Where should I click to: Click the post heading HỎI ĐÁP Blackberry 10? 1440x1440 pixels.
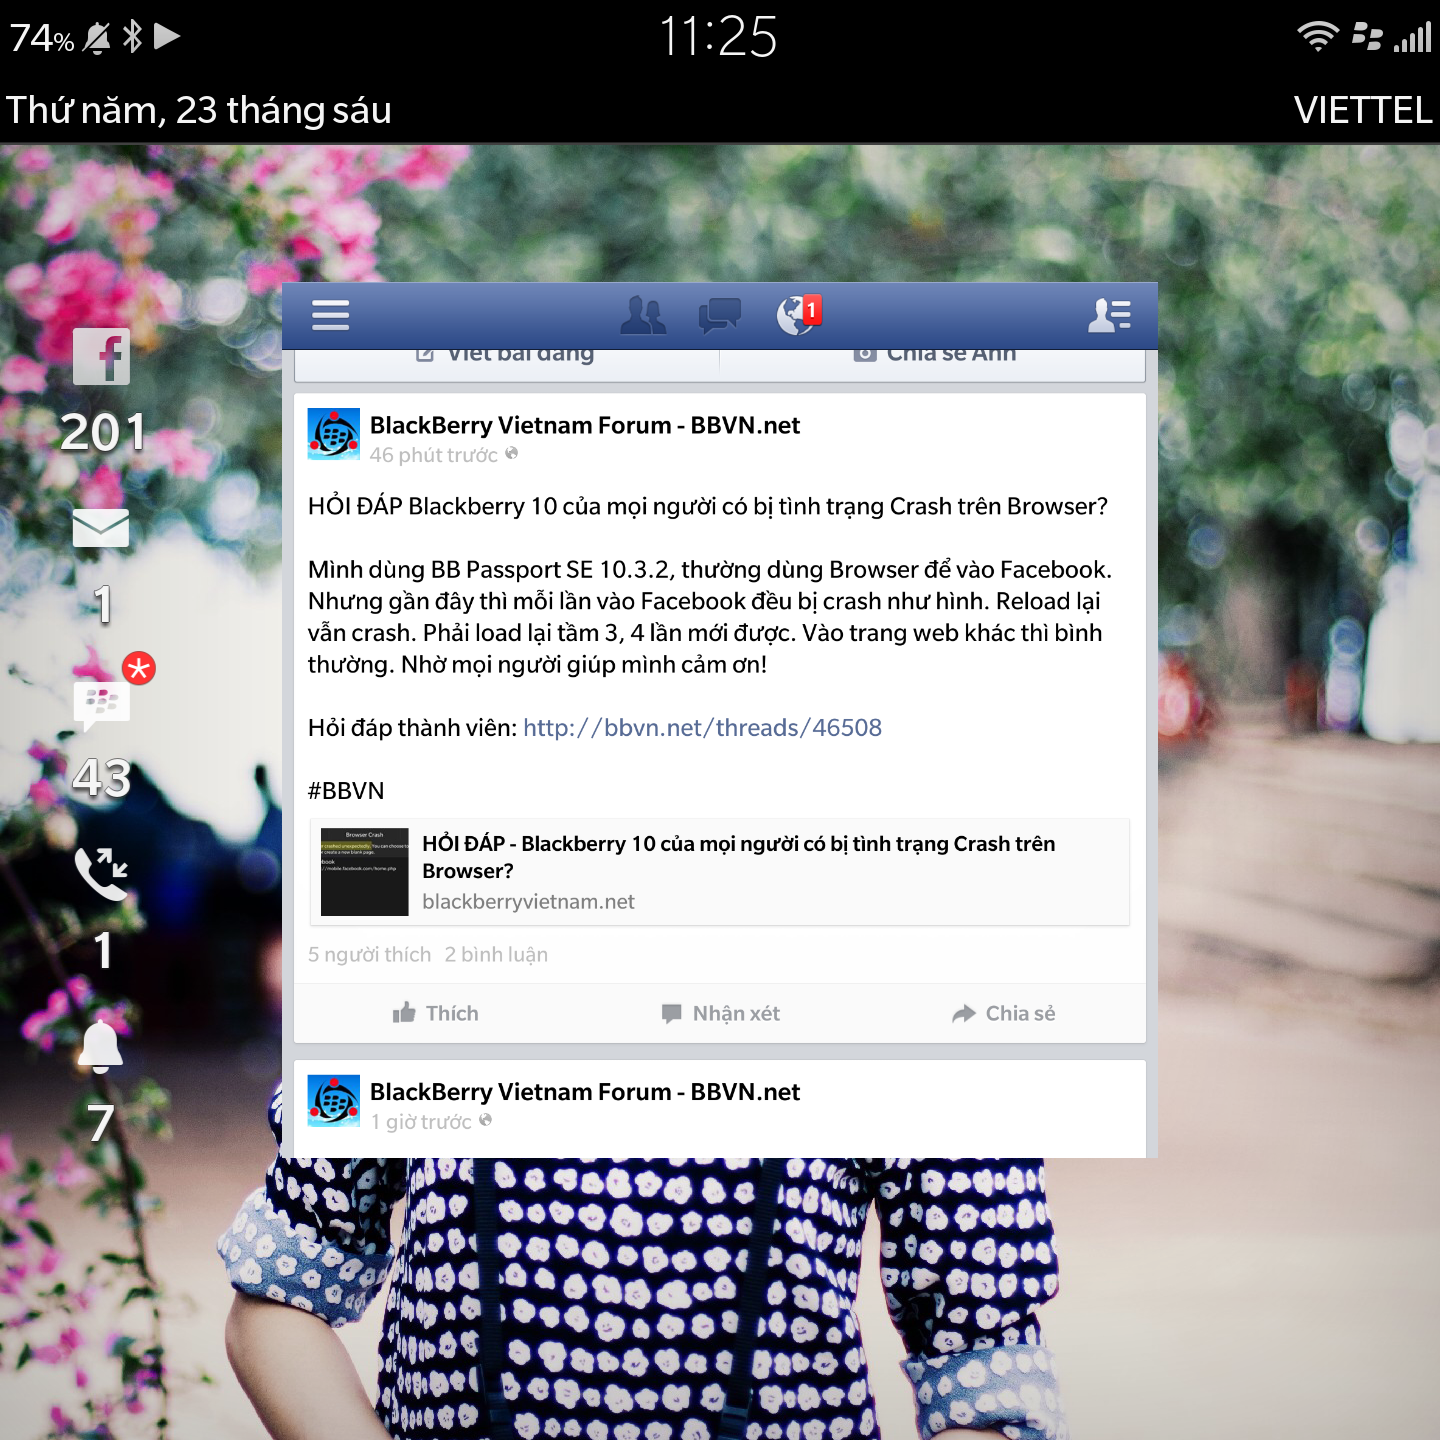[x=708, y=506]
